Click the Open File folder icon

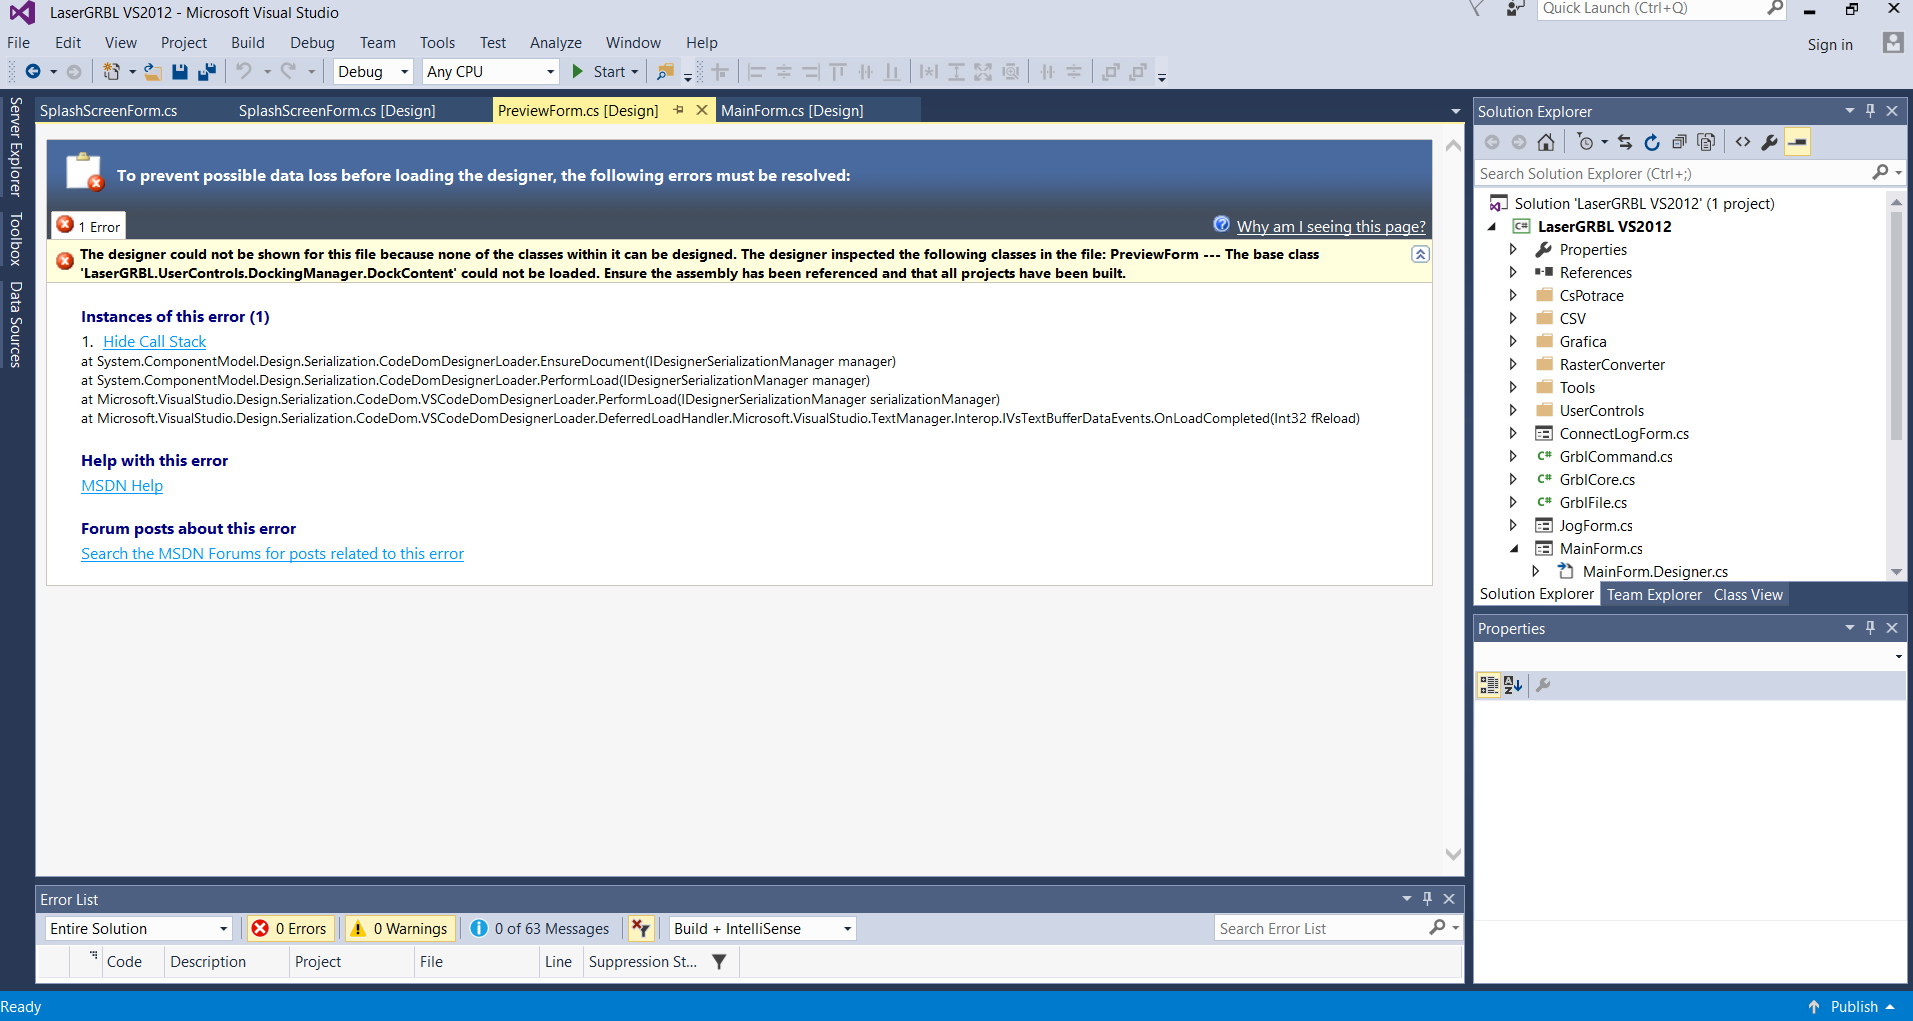(x=152, y=71)
